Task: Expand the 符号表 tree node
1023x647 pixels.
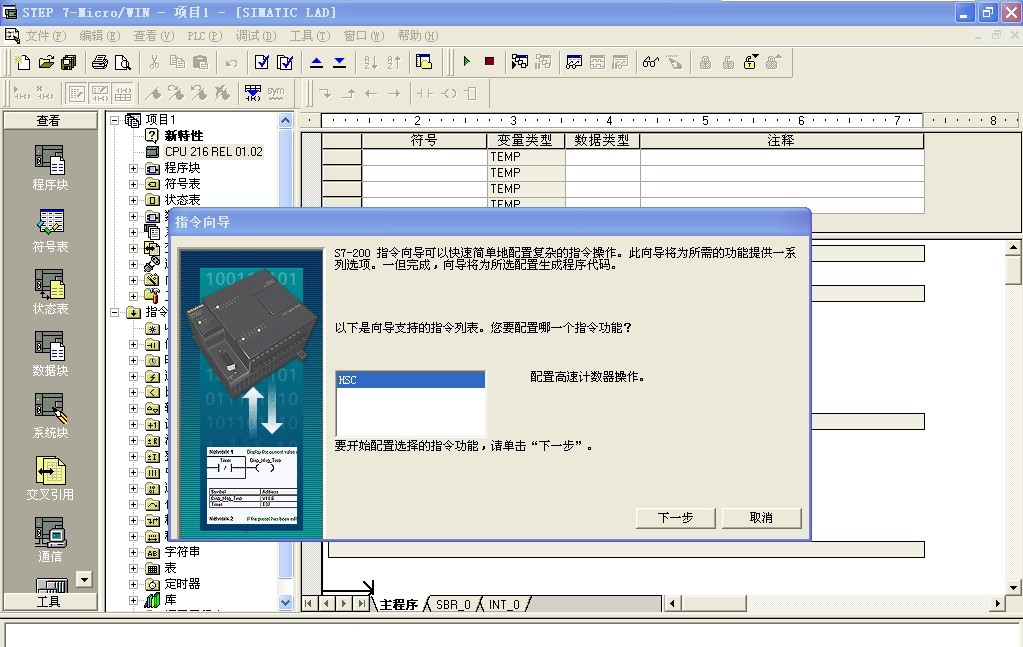Action: (134, 184)
